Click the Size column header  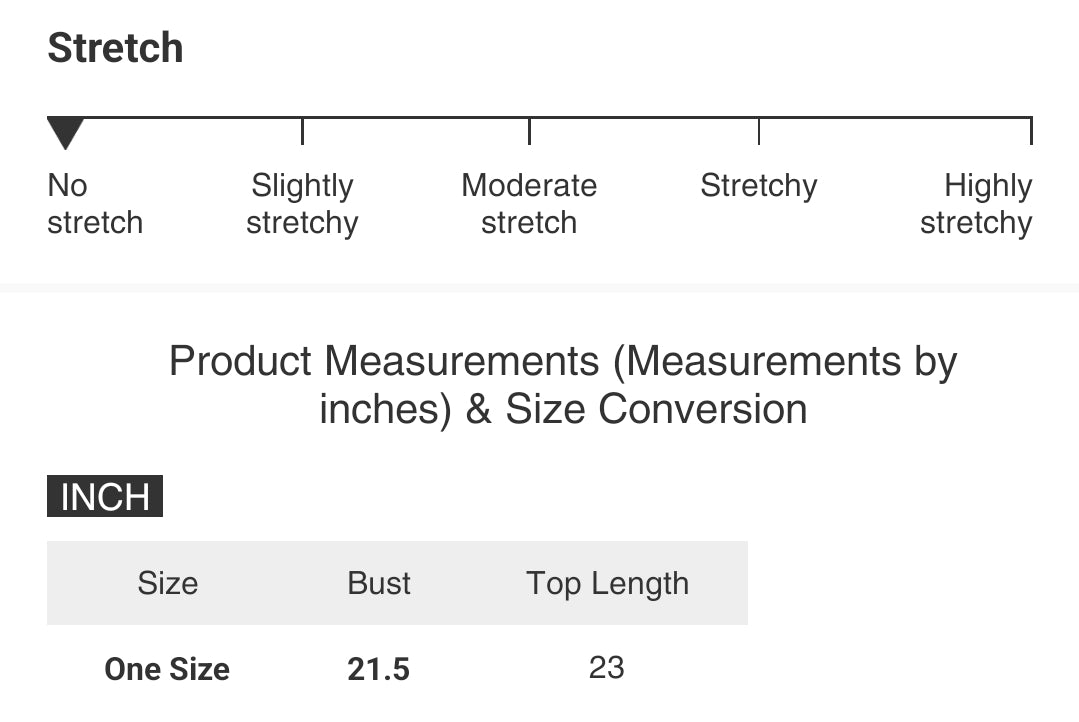167,583
